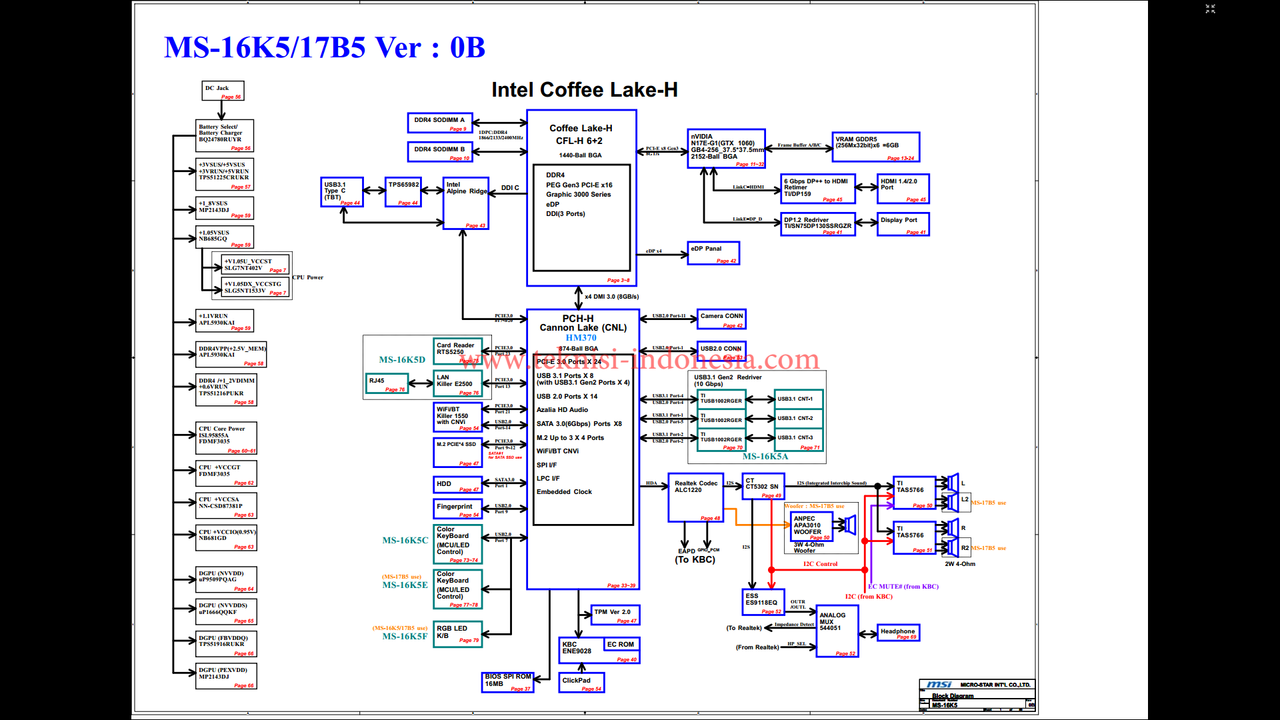Click the Block Diagram title block text
Image resolution: width=1280 pixels, height=720 pixels.
click(x=952, y=695)
